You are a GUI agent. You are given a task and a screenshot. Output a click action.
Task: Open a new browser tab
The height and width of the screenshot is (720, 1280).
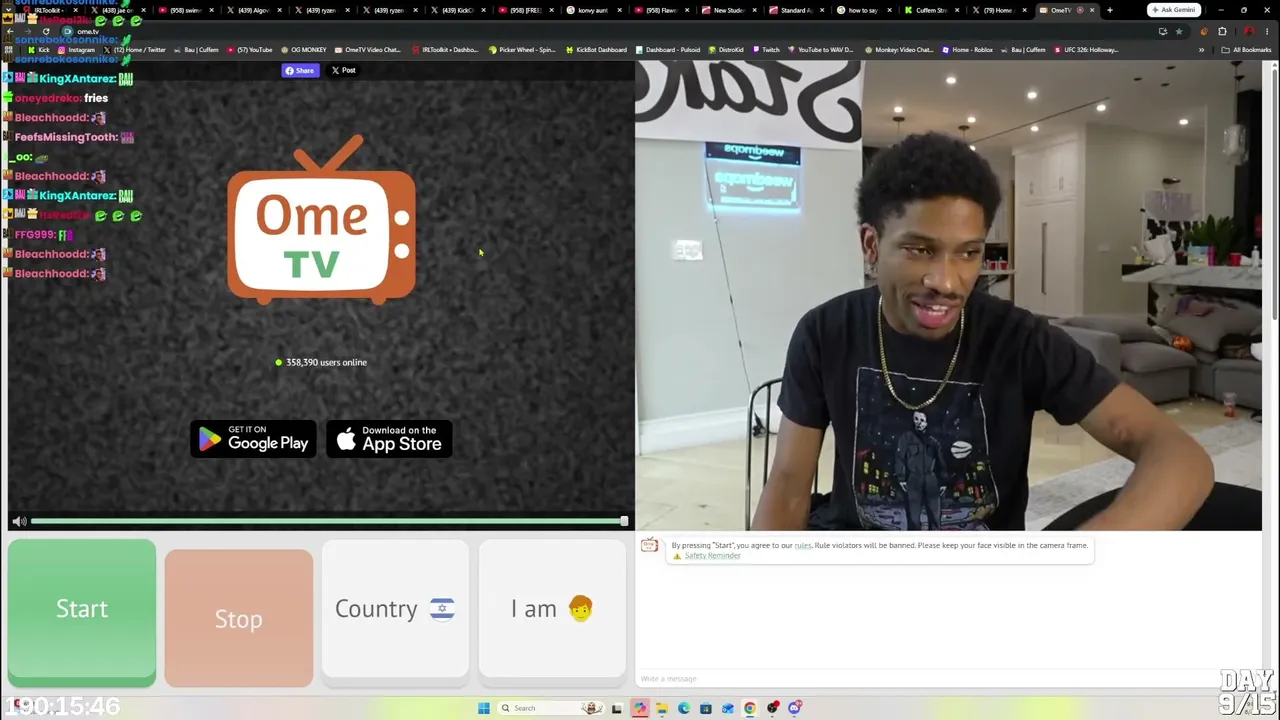tap(1109, 10)
